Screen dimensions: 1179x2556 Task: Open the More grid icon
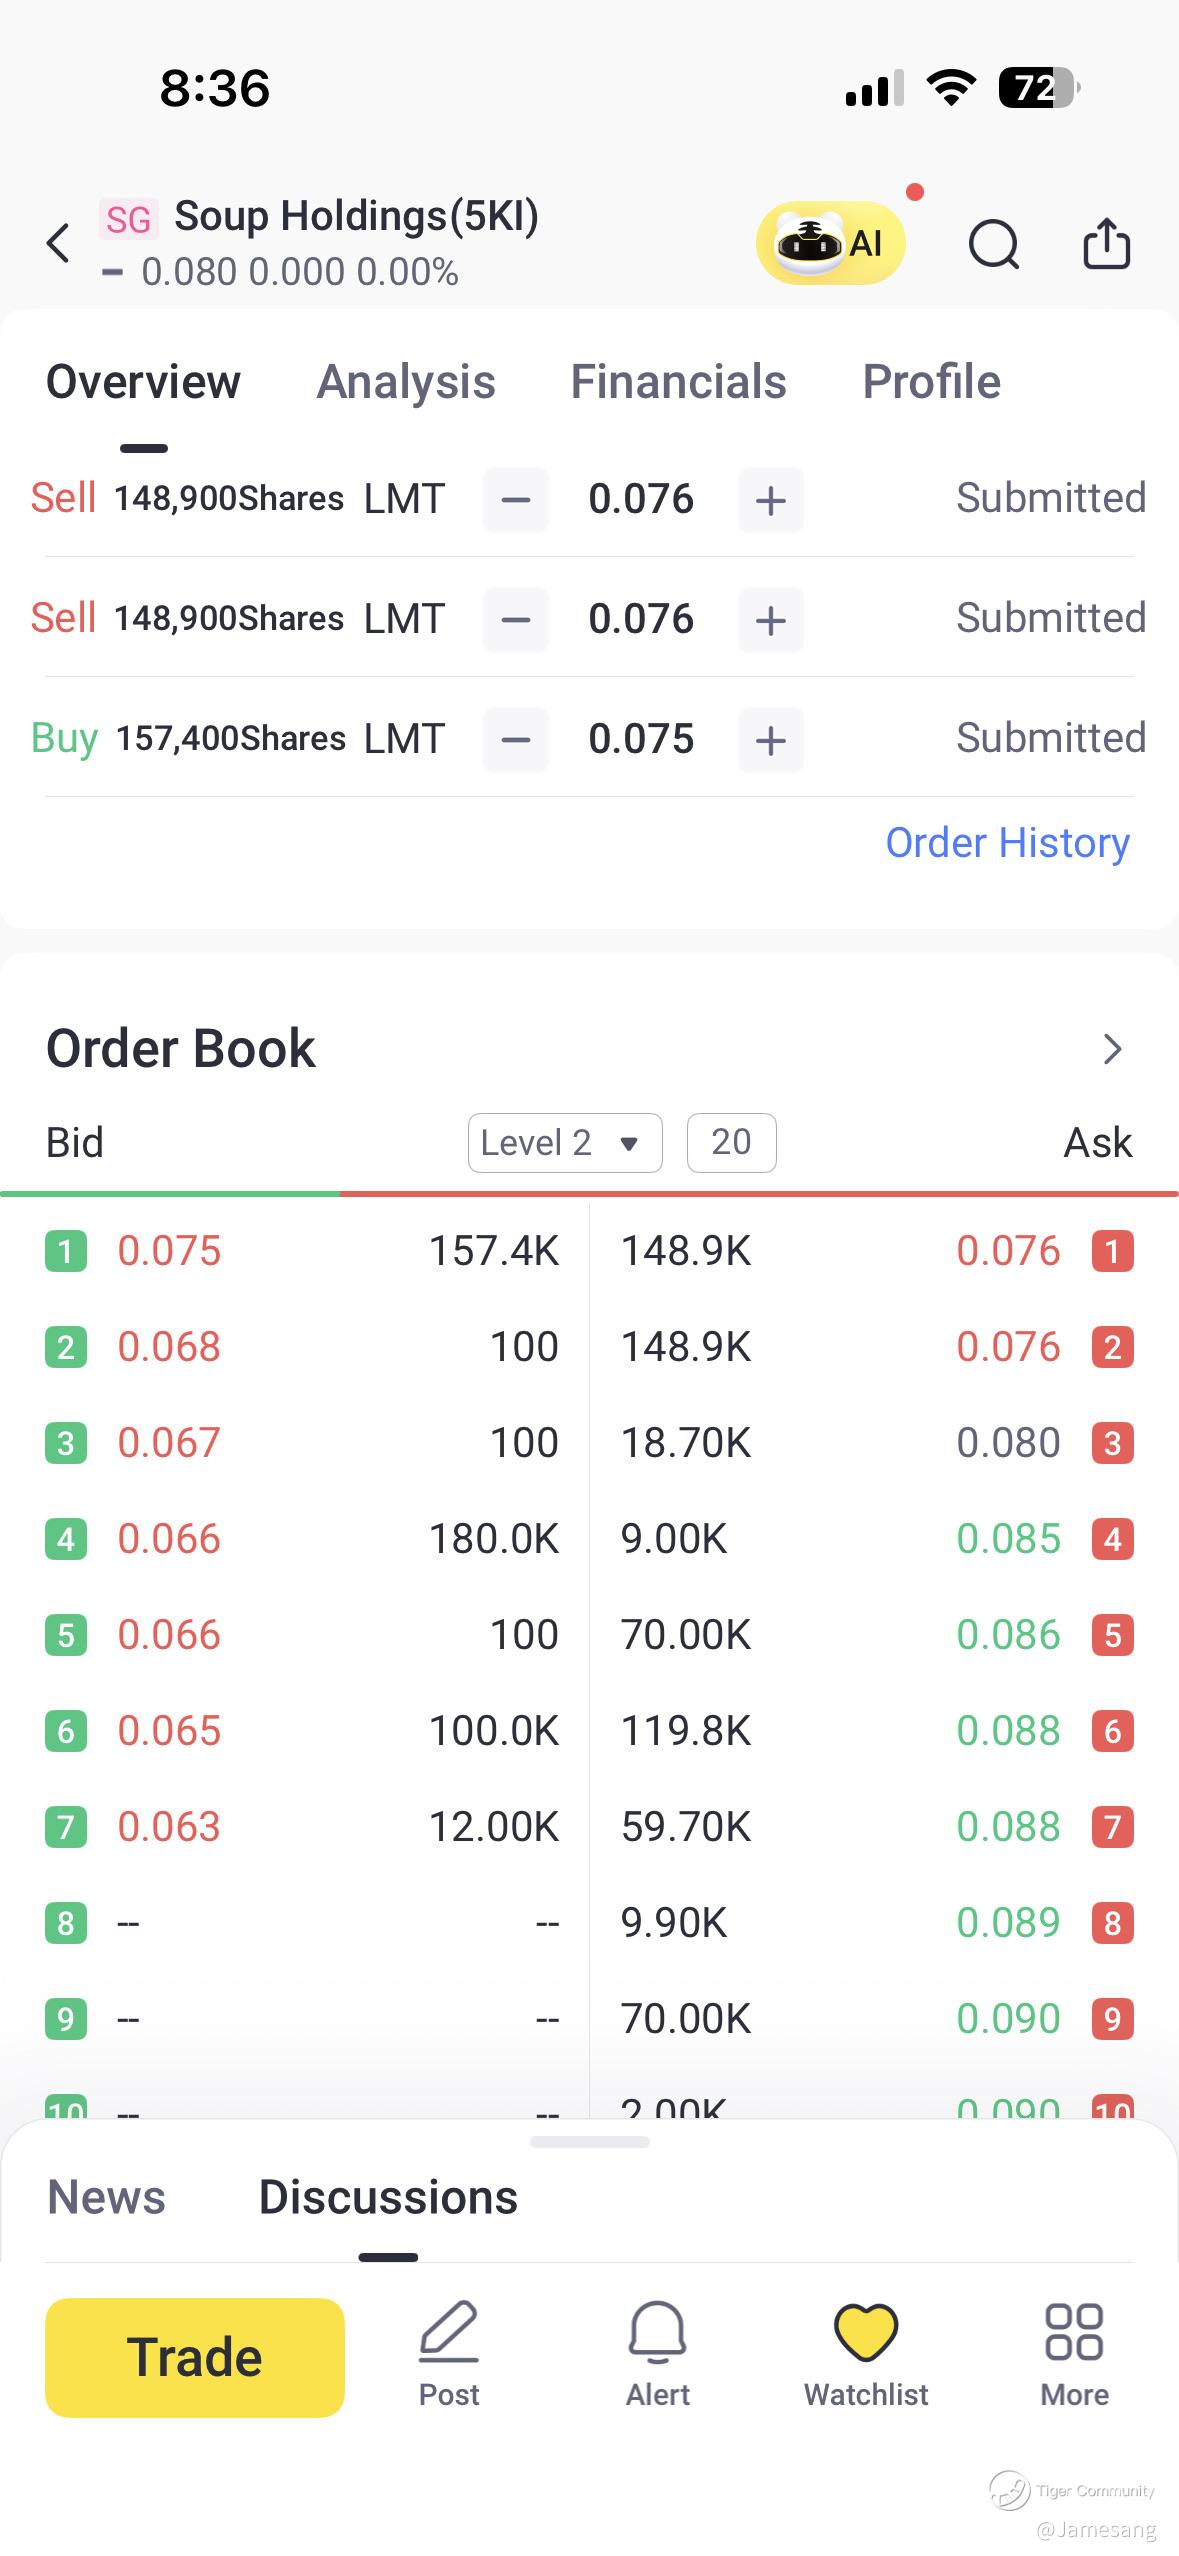(x=1074, y=2352)
